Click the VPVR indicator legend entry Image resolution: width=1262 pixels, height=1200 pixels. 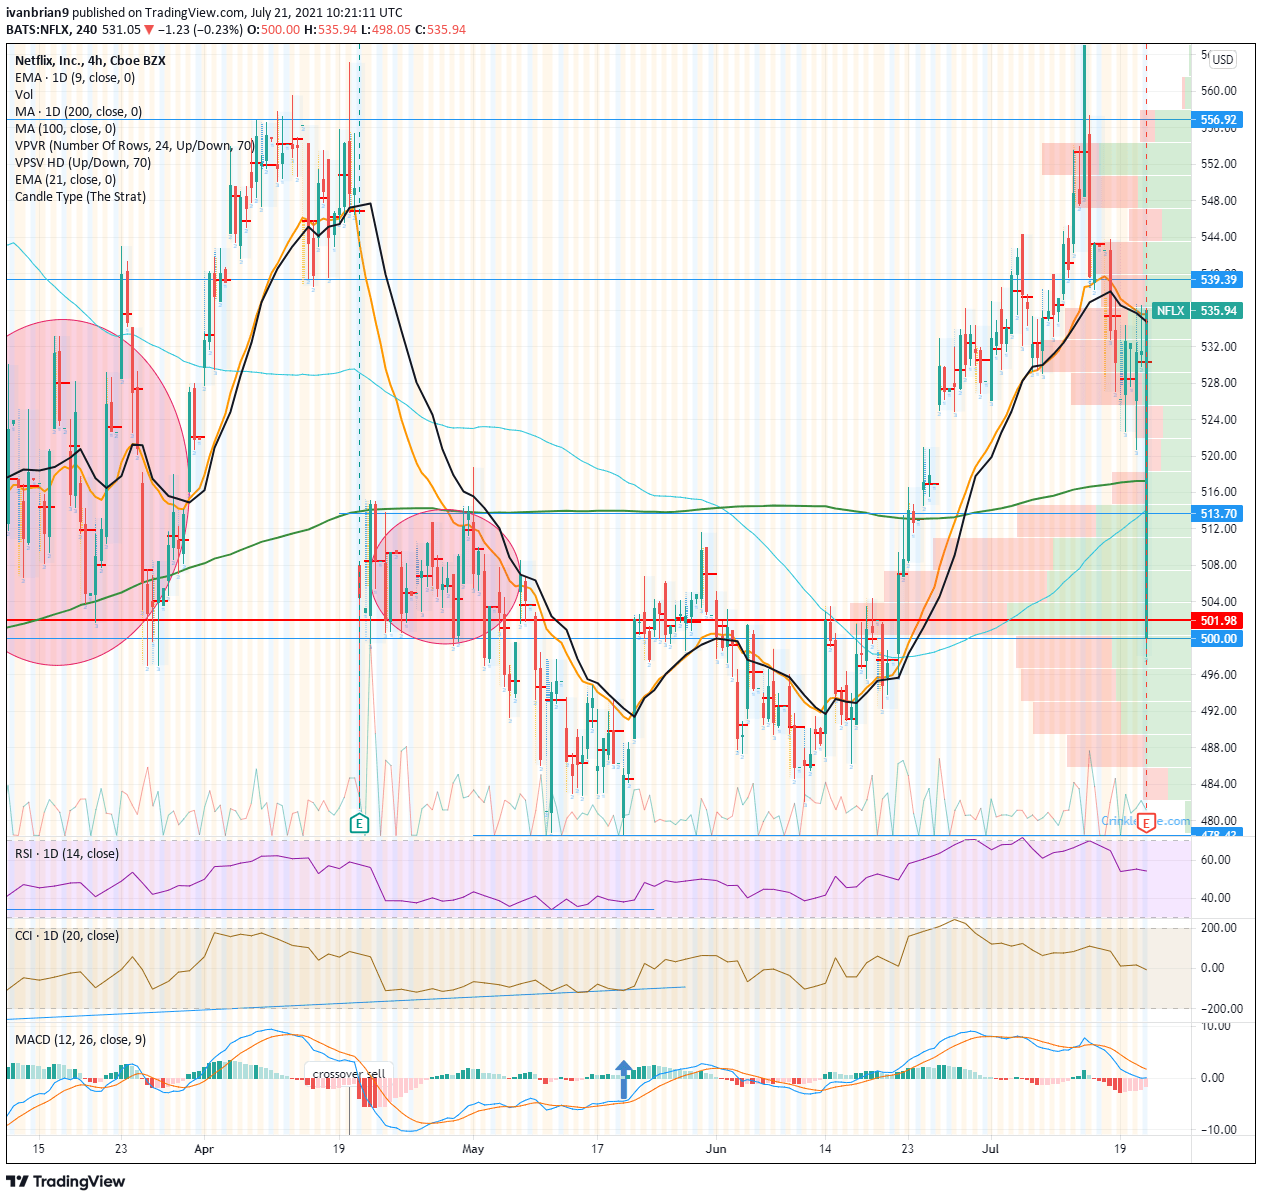pyautogui.click(x=135, y=145)
